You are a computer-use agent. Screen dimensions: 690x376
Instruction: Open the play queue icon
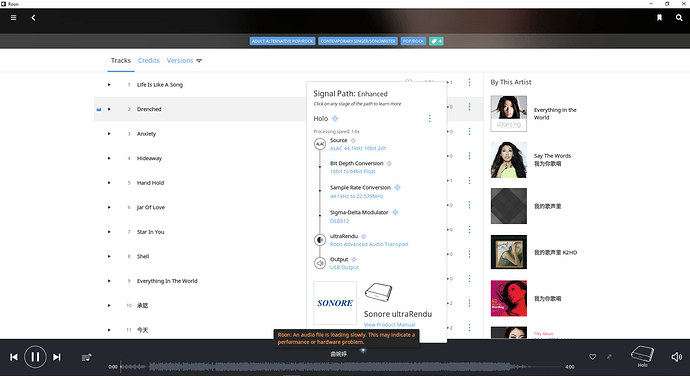coord(87,357)
